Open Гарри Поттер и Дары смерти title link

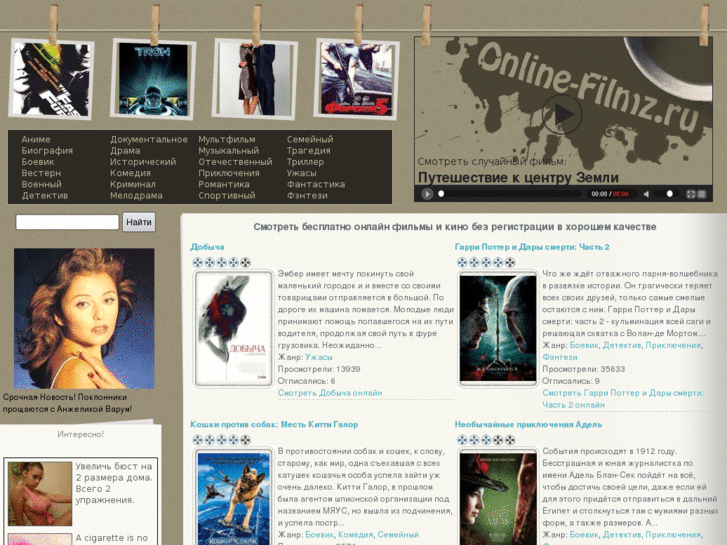[x=532, y=247]
